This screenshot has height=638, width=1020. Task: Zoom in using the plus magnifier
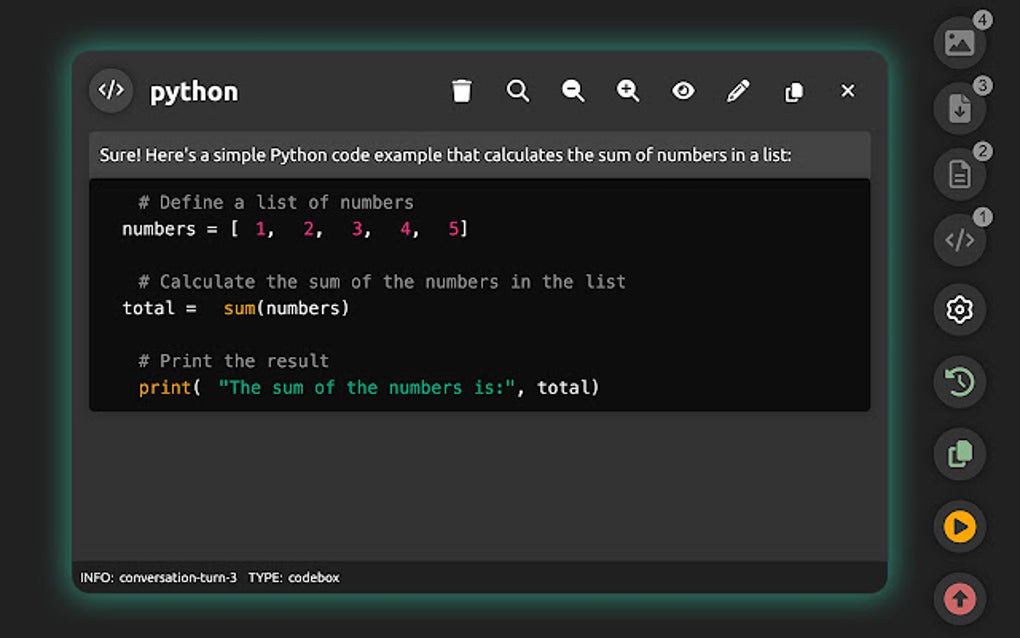tap(628, 90)
